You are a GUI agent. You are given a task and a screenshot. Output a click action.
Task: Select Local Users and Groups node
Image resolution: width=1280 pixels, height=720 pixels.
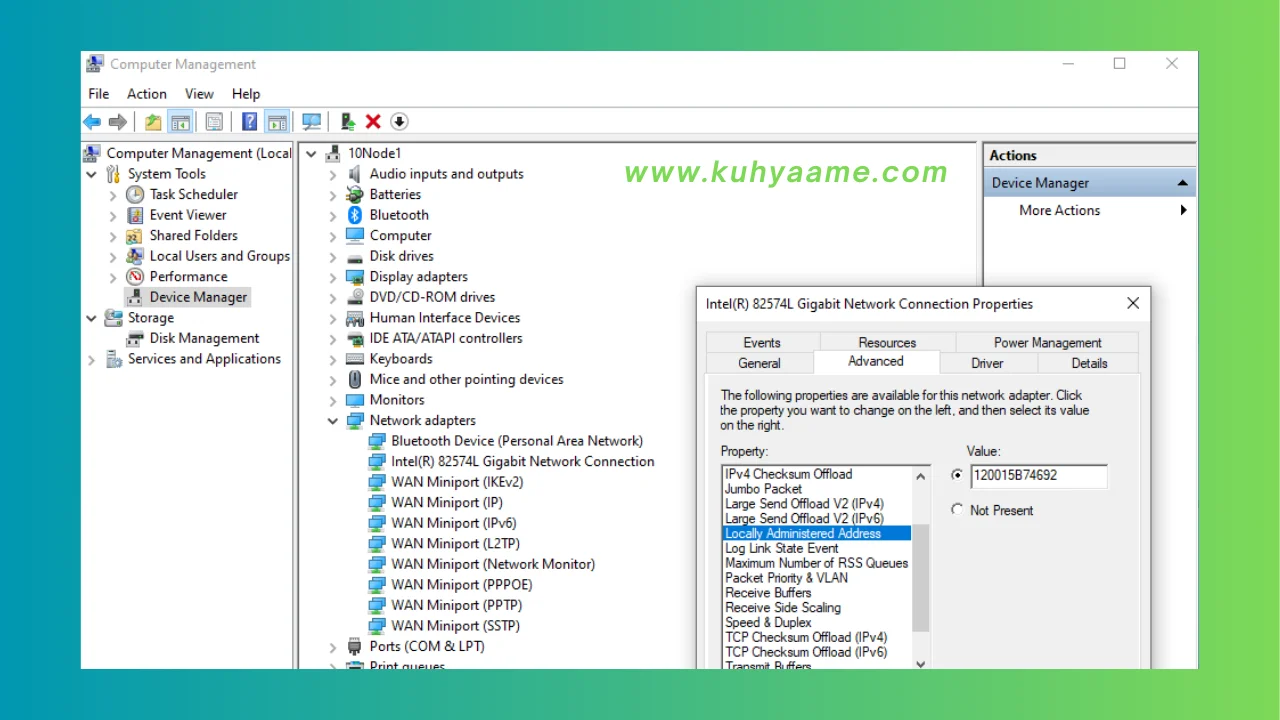(220, 256)
